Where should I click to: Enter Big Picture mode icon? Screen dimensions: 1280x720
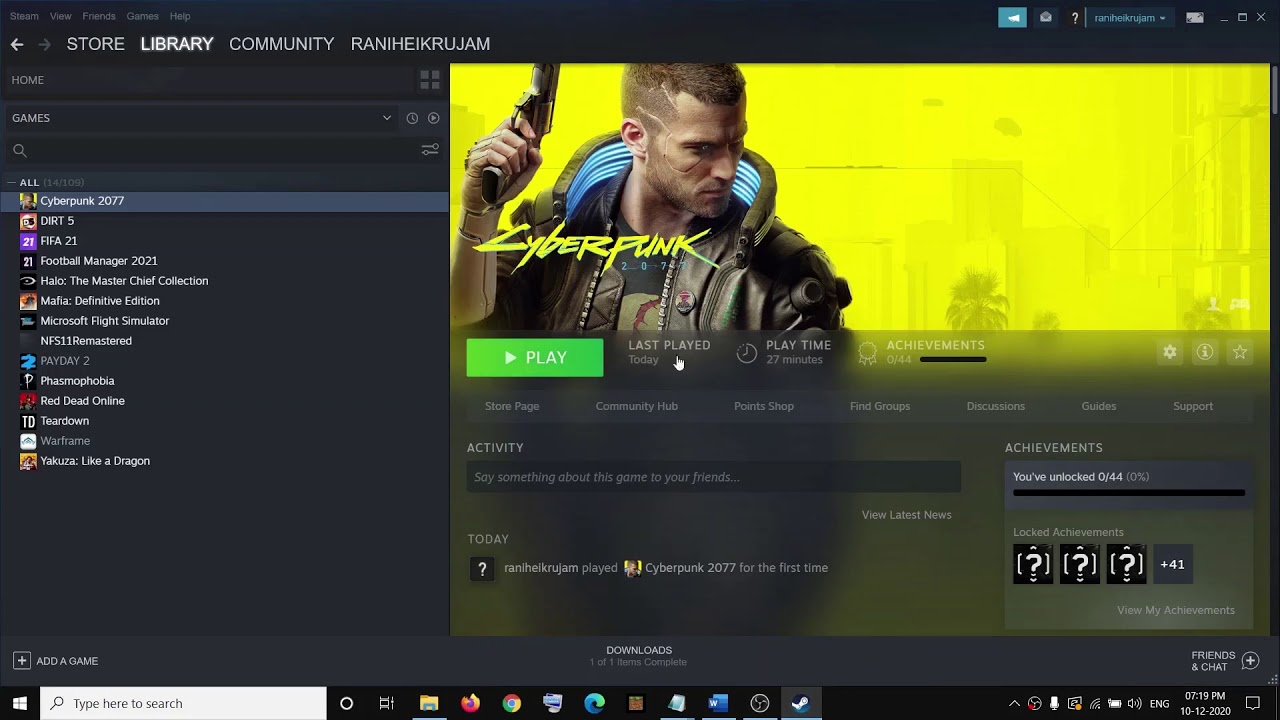(x=1195, y=17)
